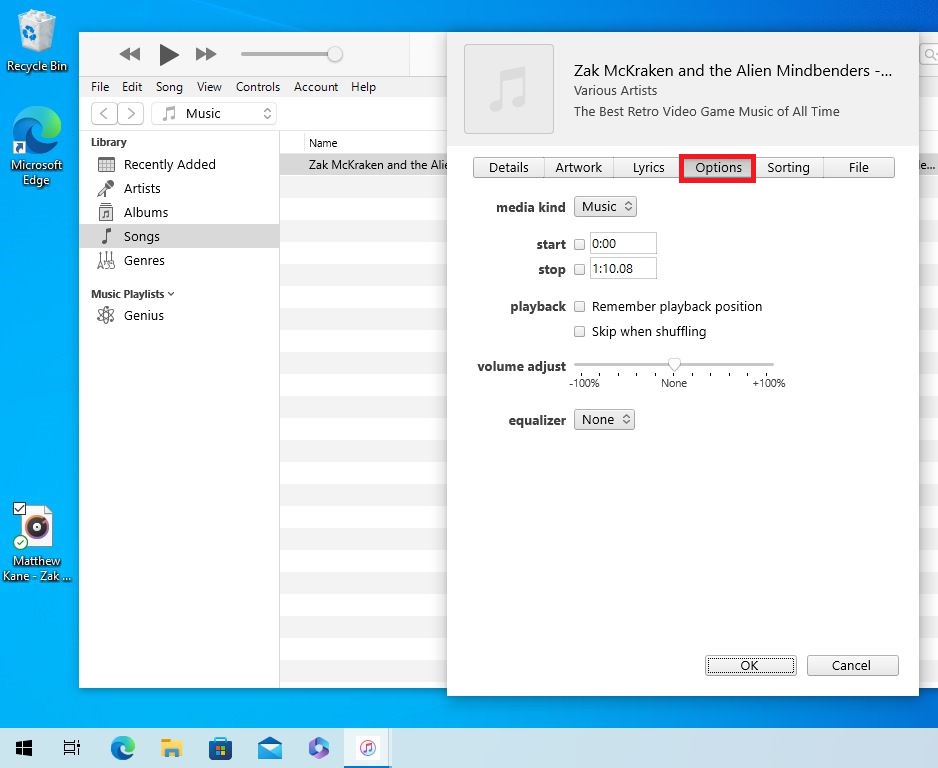
Task: Start playback with the Play button
Action: (x=169, y=54)
